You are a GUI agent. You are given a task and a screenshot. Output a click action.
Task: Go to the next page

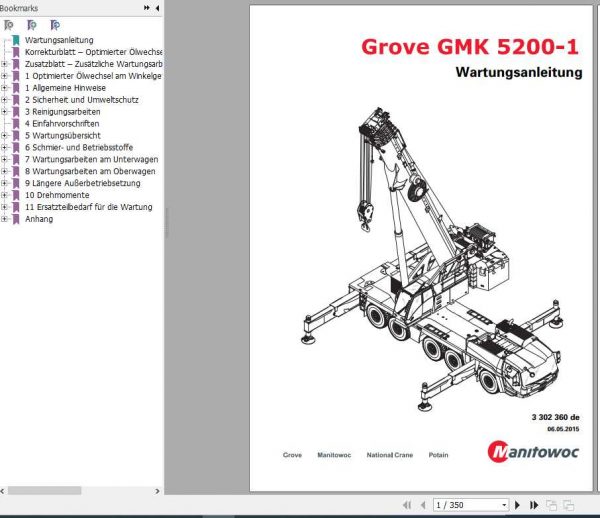(x=517, y=505)
